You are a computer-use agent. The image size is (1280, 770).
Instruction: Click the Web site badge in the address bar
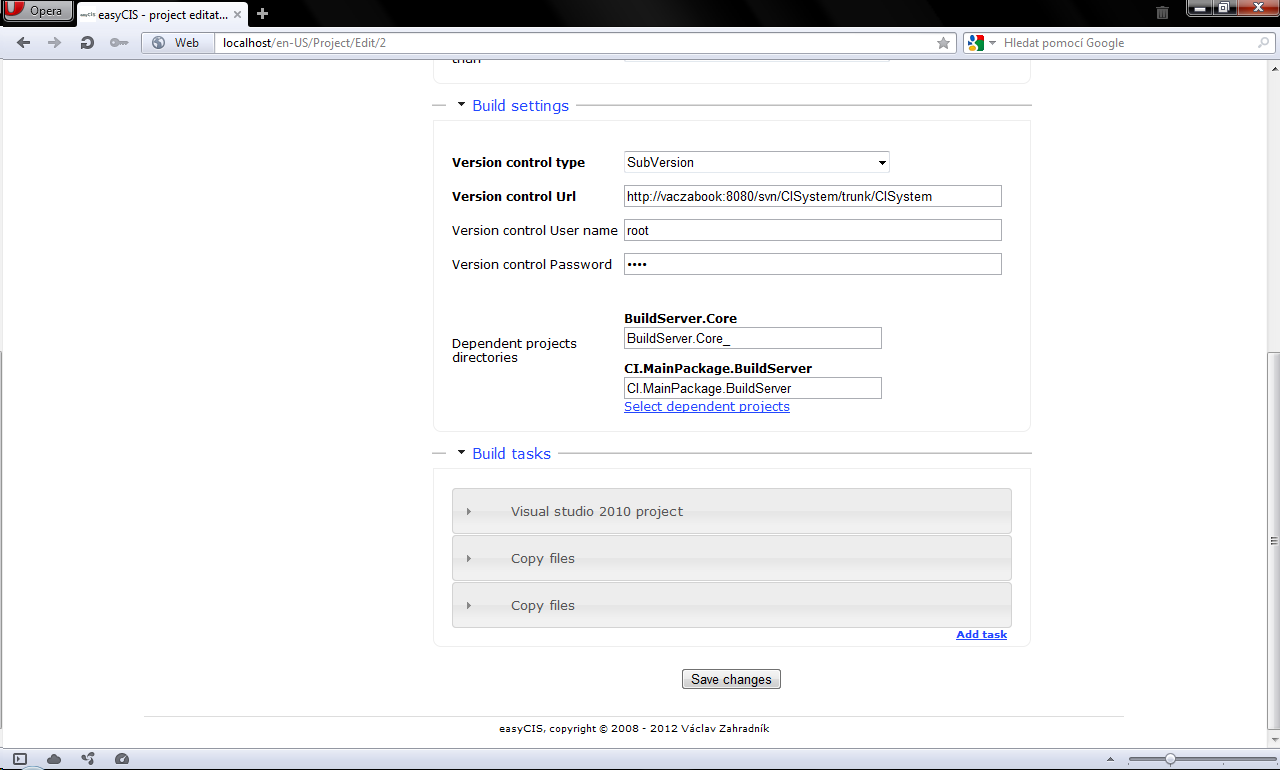[x=176, y=43]
